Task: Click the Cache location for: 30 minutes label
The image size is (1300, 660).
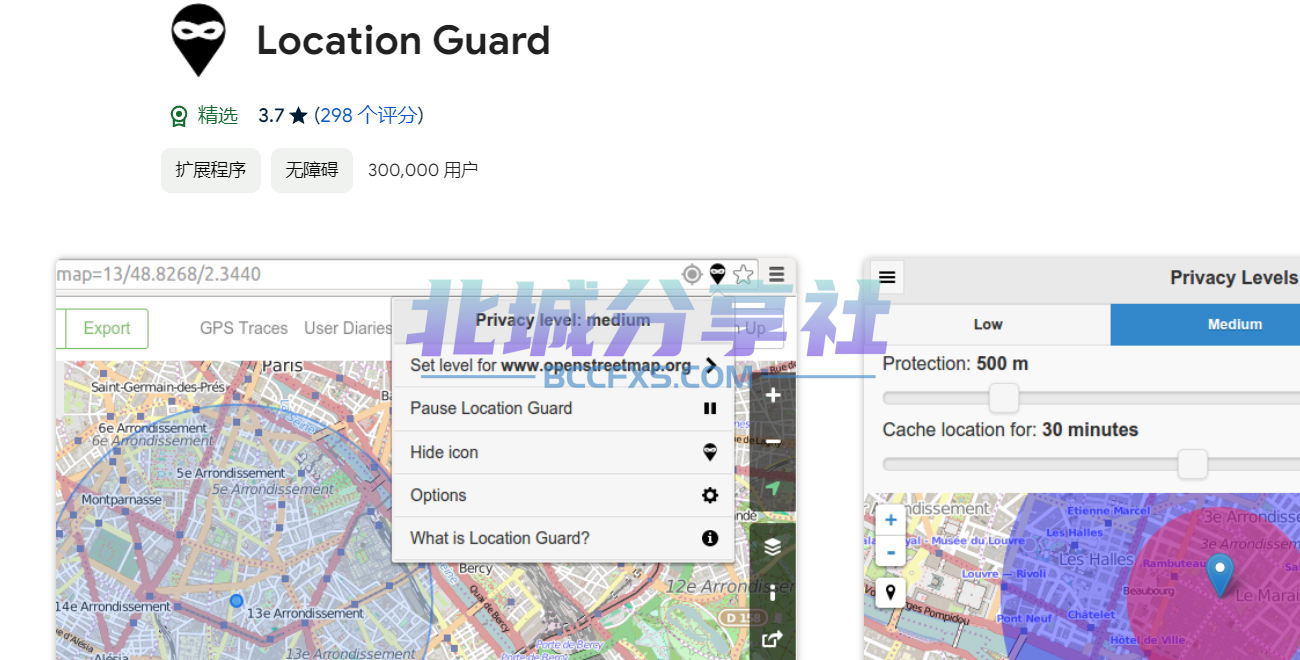Action: pyautogui.click(x=1010, y=430)
